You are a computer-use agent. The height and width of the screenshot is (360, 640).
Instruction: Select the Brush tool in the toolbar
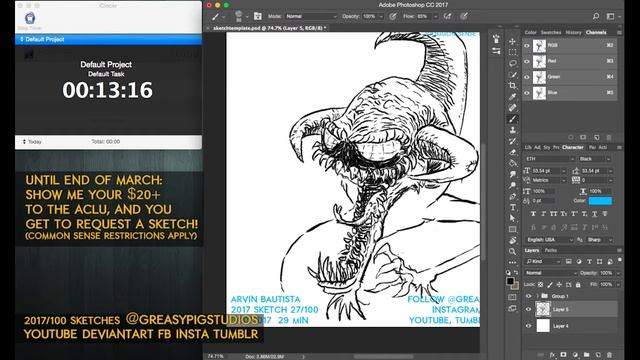(512, 119)
